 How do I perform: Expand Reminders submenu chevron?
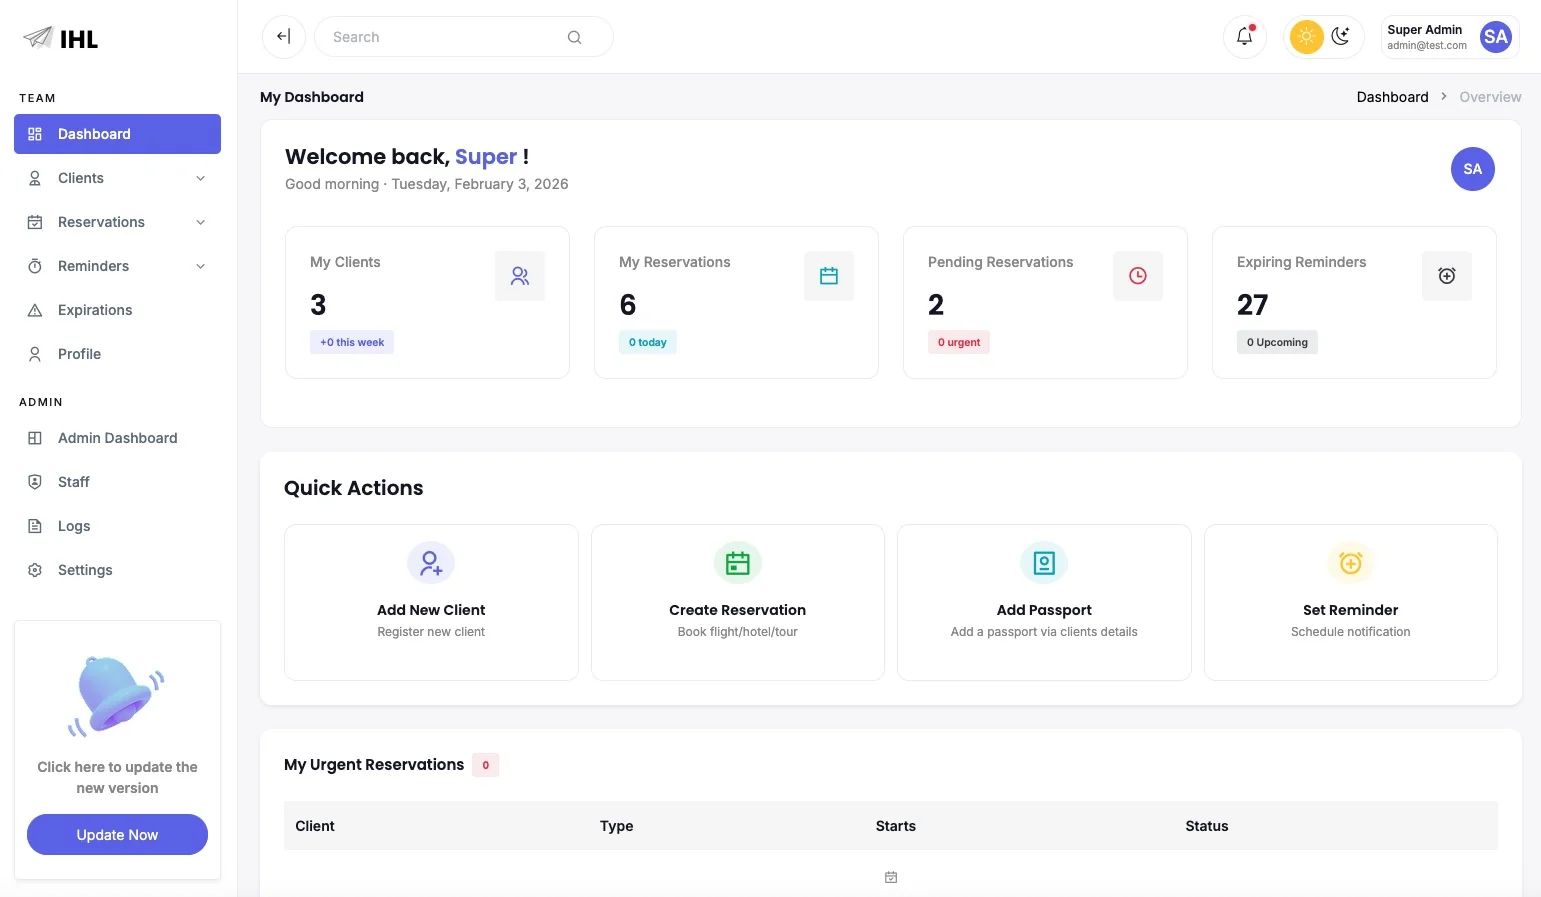pos(201,266)
